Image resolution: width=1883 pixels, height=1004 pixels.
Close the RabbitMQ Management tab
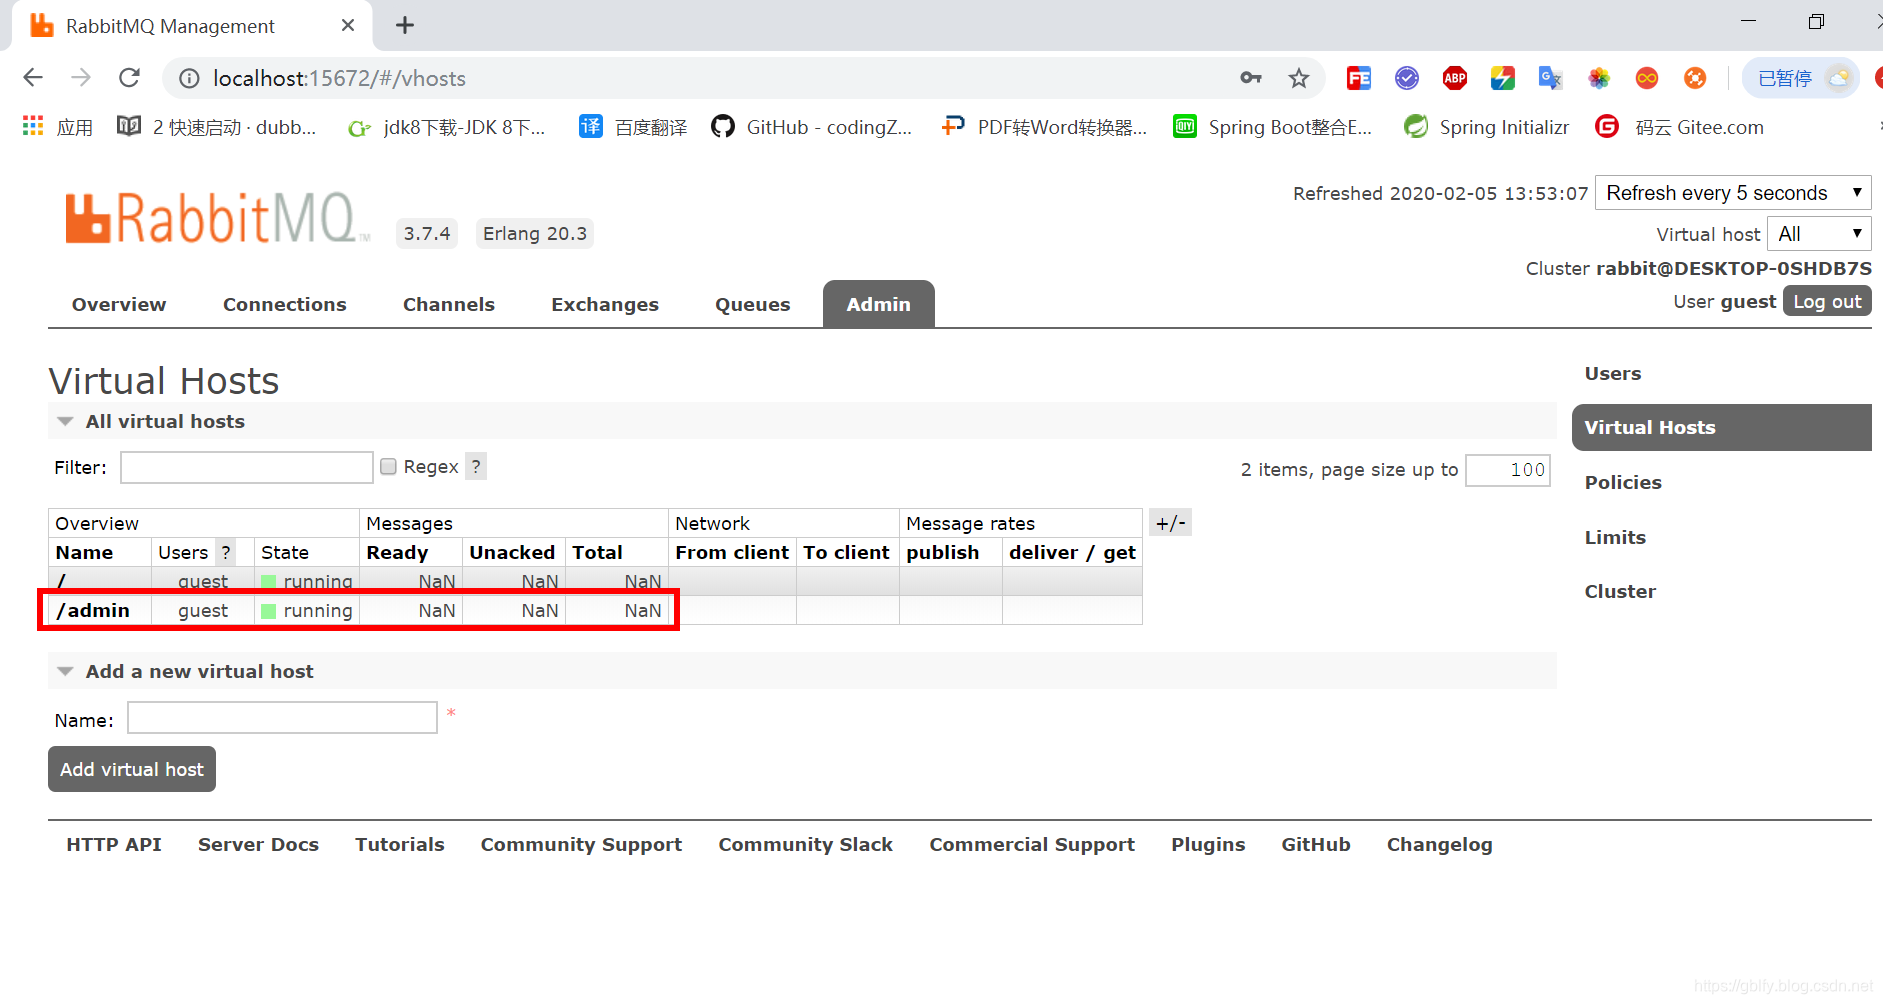348,25
